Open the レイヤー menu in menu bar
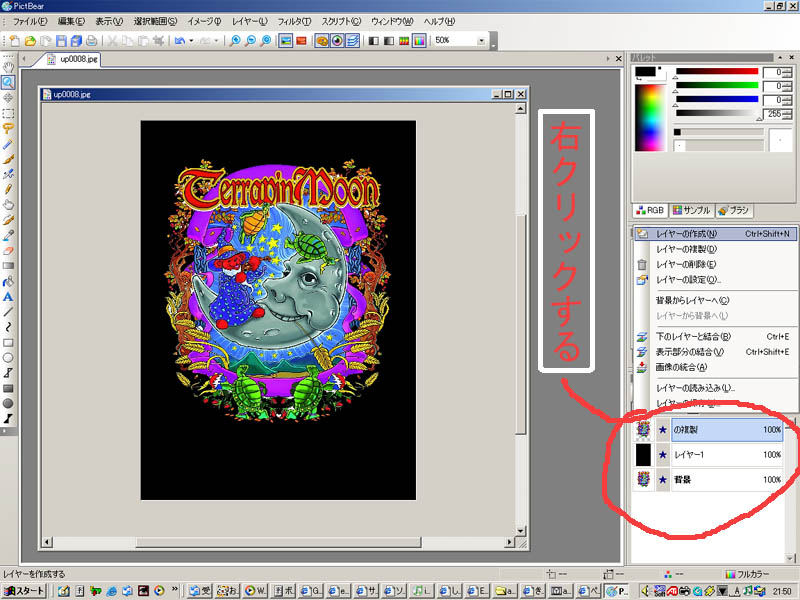The width and height of the screenshot is (800, 600). (x=249, y=21)
